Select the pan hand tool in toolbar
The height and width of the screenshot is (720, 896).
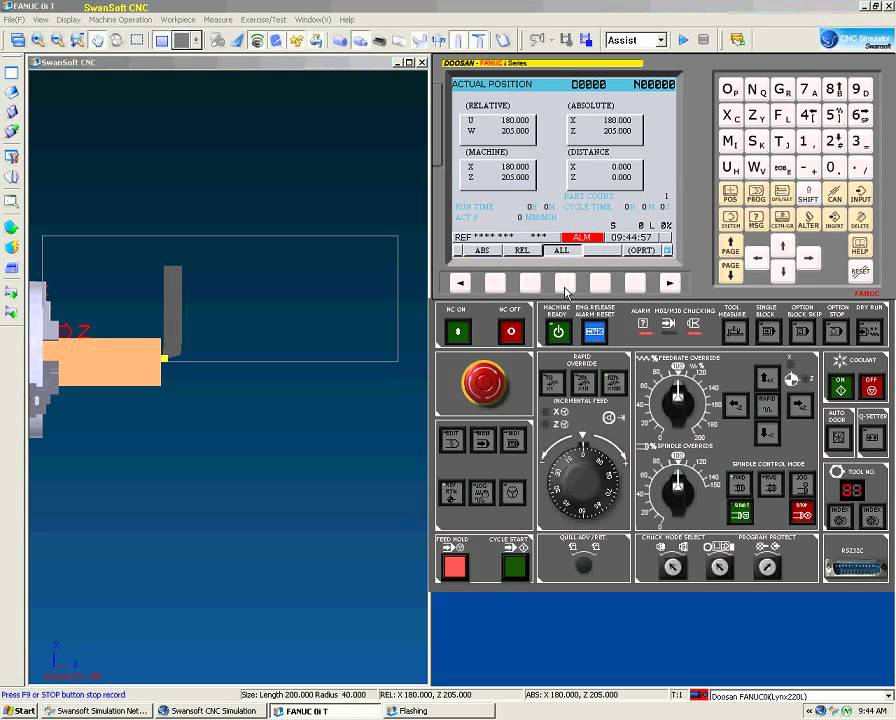(x=98, y=40)
